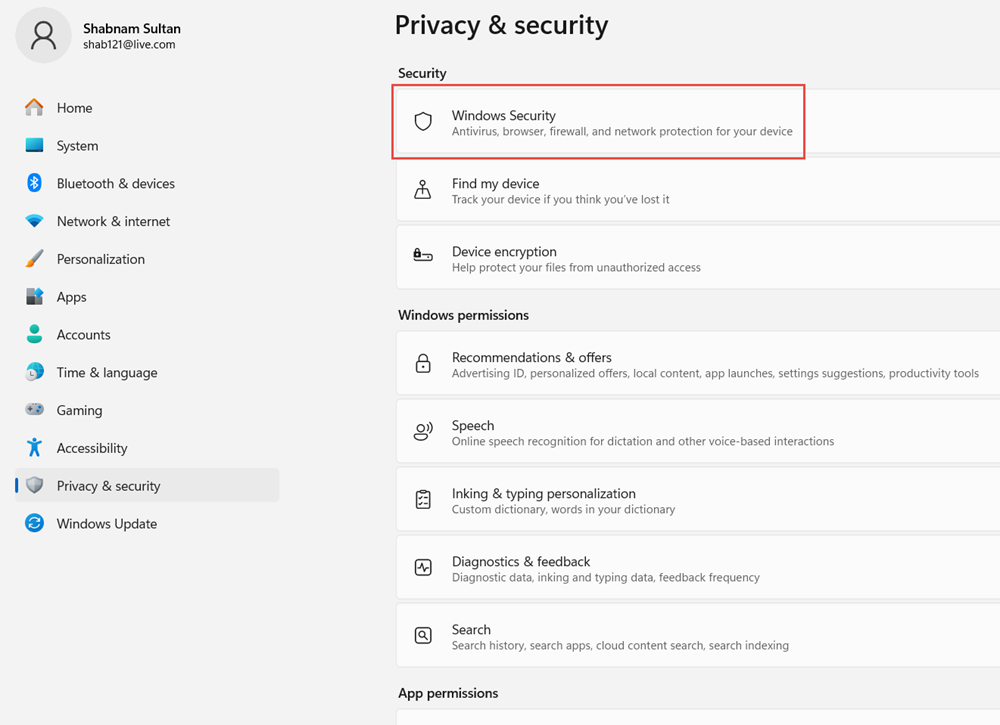The height and width of the screenshot is (725, 1000).
Task: Open Gaming settings
Action: [147, 410]
